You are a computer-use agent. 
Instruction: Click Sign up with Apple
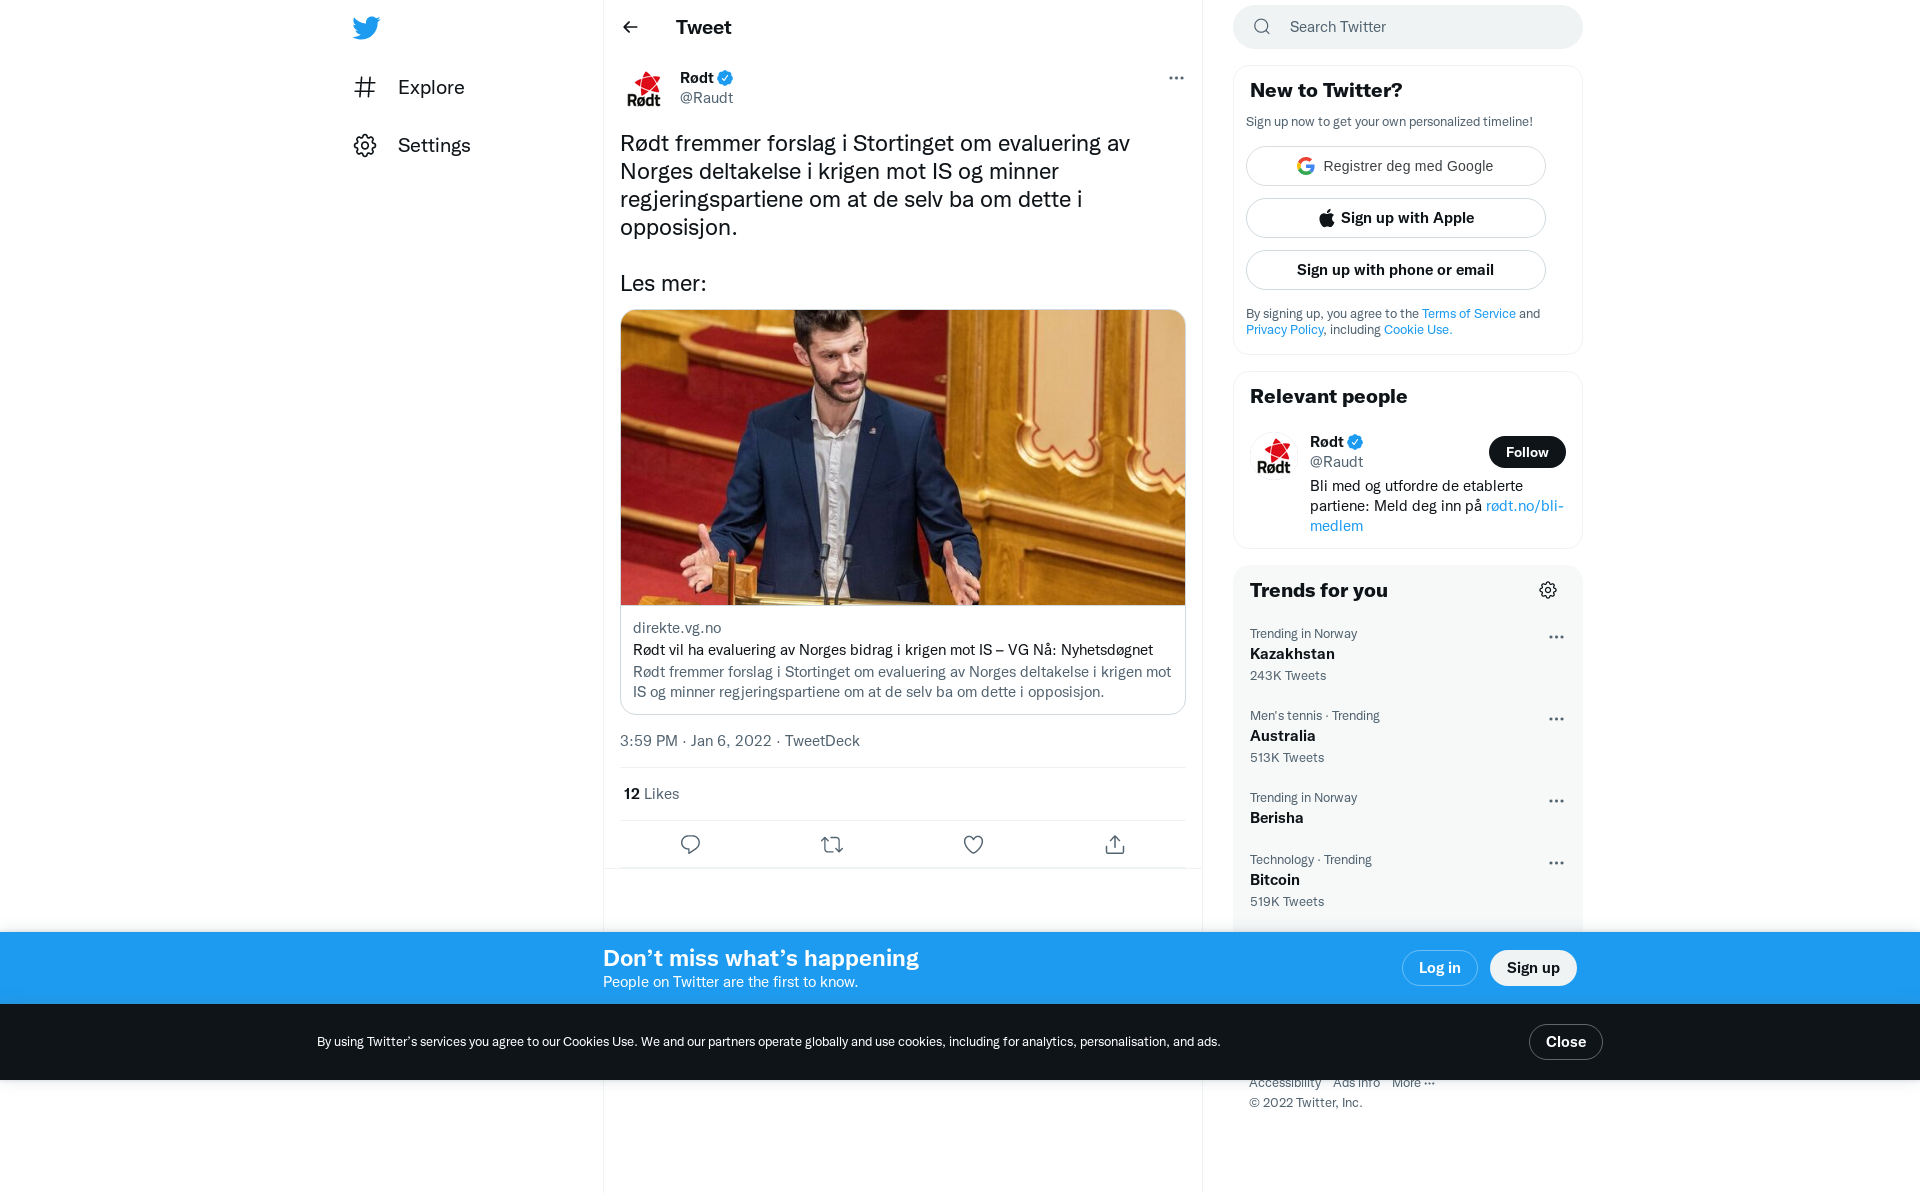1396,218
